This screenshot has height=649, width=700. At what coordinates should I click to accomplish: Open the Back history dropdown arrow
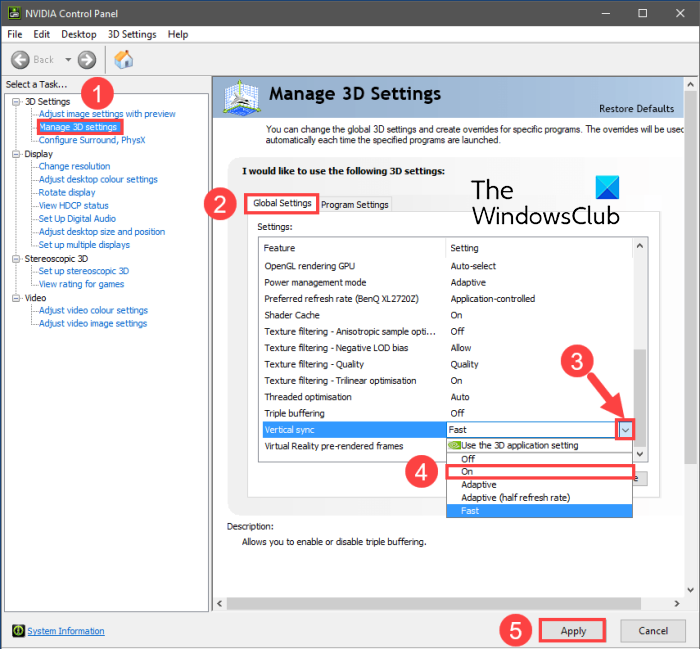point(68,59)
